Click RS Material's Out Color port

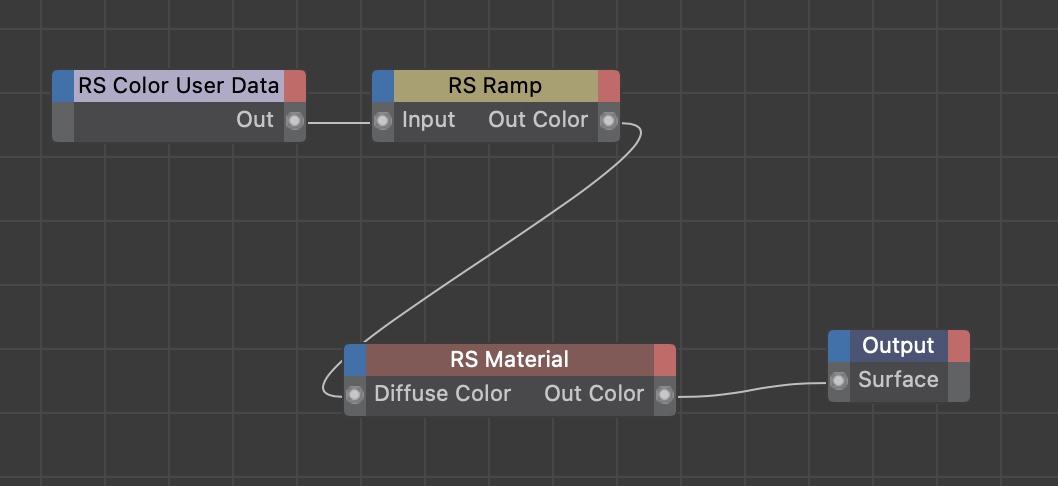[664, 395]
